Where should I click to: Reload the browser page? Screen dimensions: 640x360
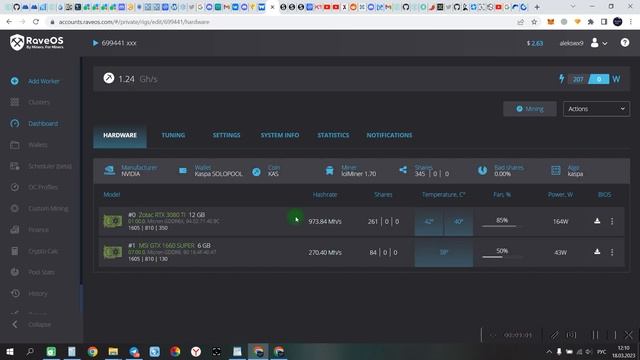click(x=36, y=22)
